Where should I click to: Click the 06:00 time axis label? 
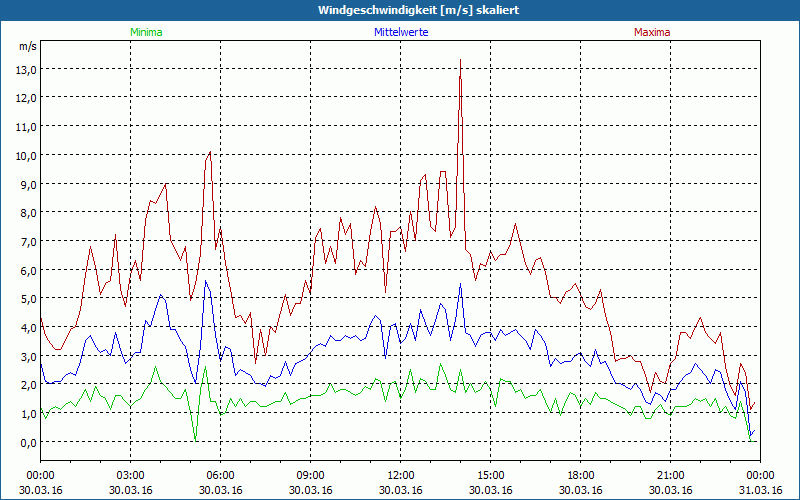tap(220, 476)
